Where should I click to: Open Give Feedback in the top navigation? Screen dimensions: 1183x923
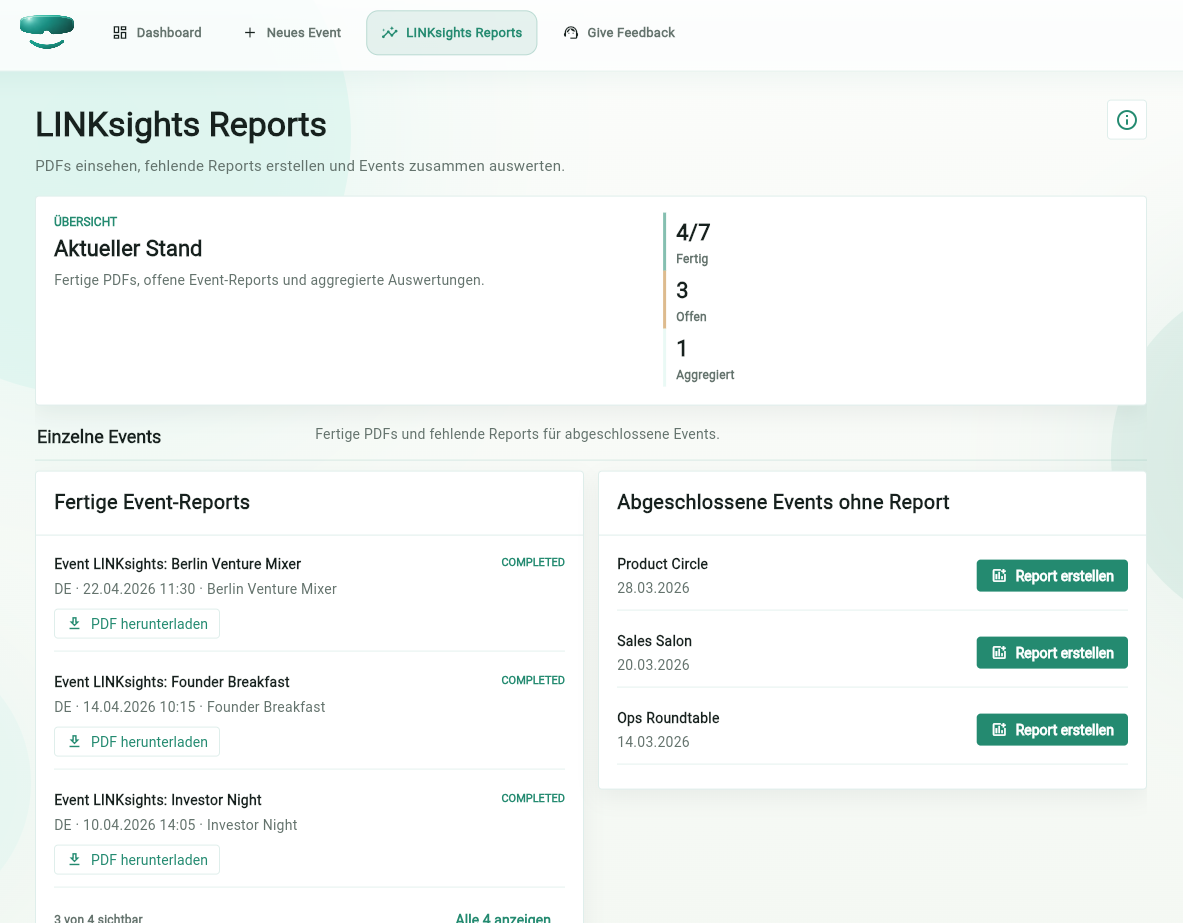pos(619,32)
